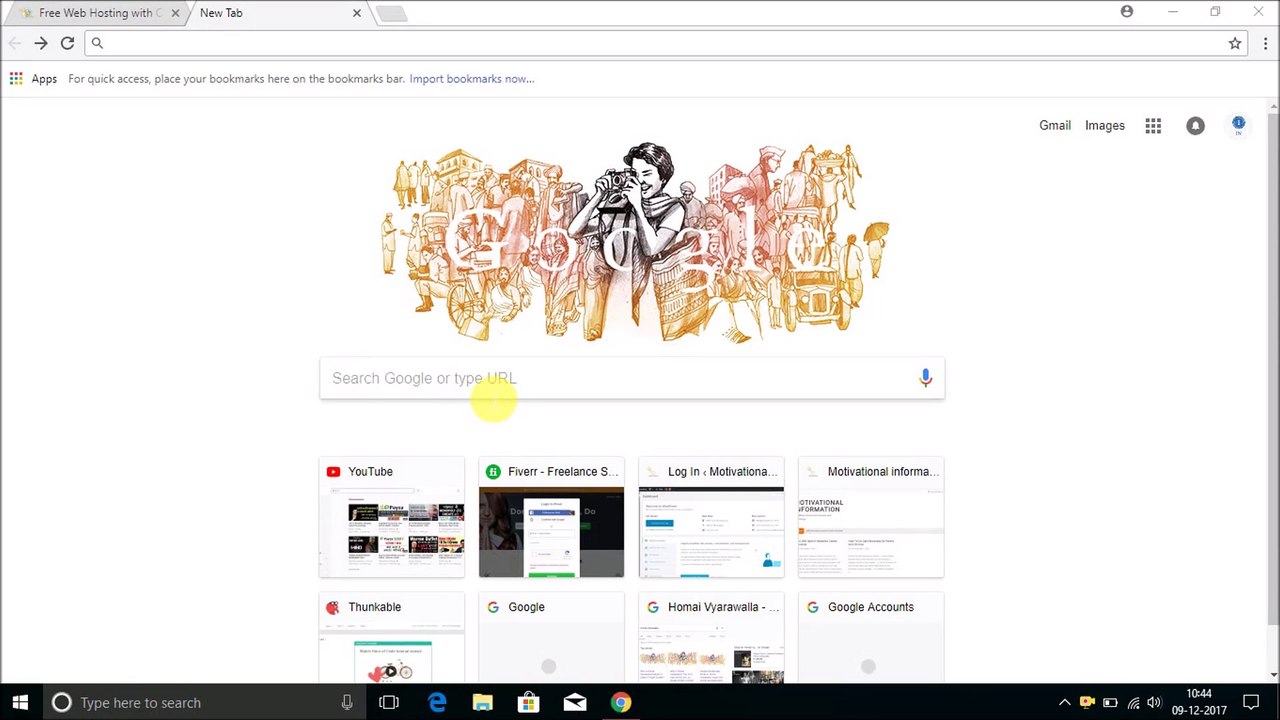
Task: Open the Images link
Action: 1105,125
